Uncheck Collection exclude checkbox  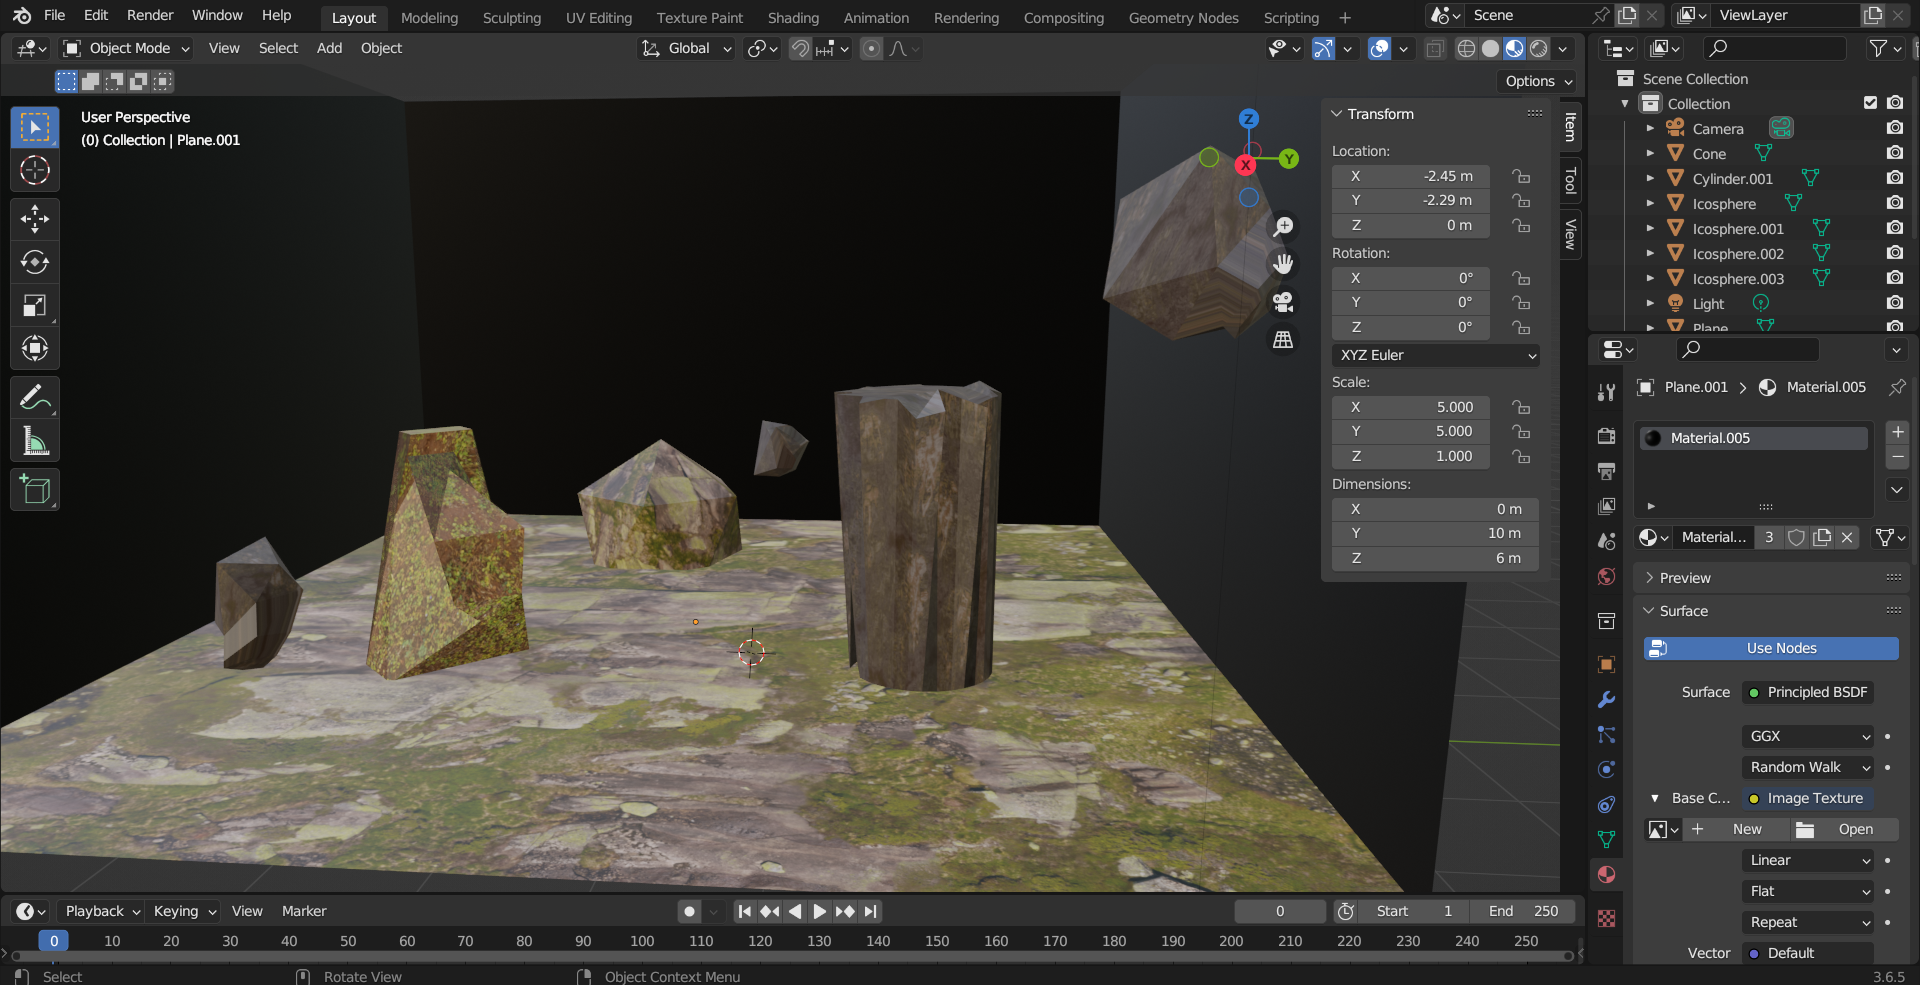tap(1870, 103)
